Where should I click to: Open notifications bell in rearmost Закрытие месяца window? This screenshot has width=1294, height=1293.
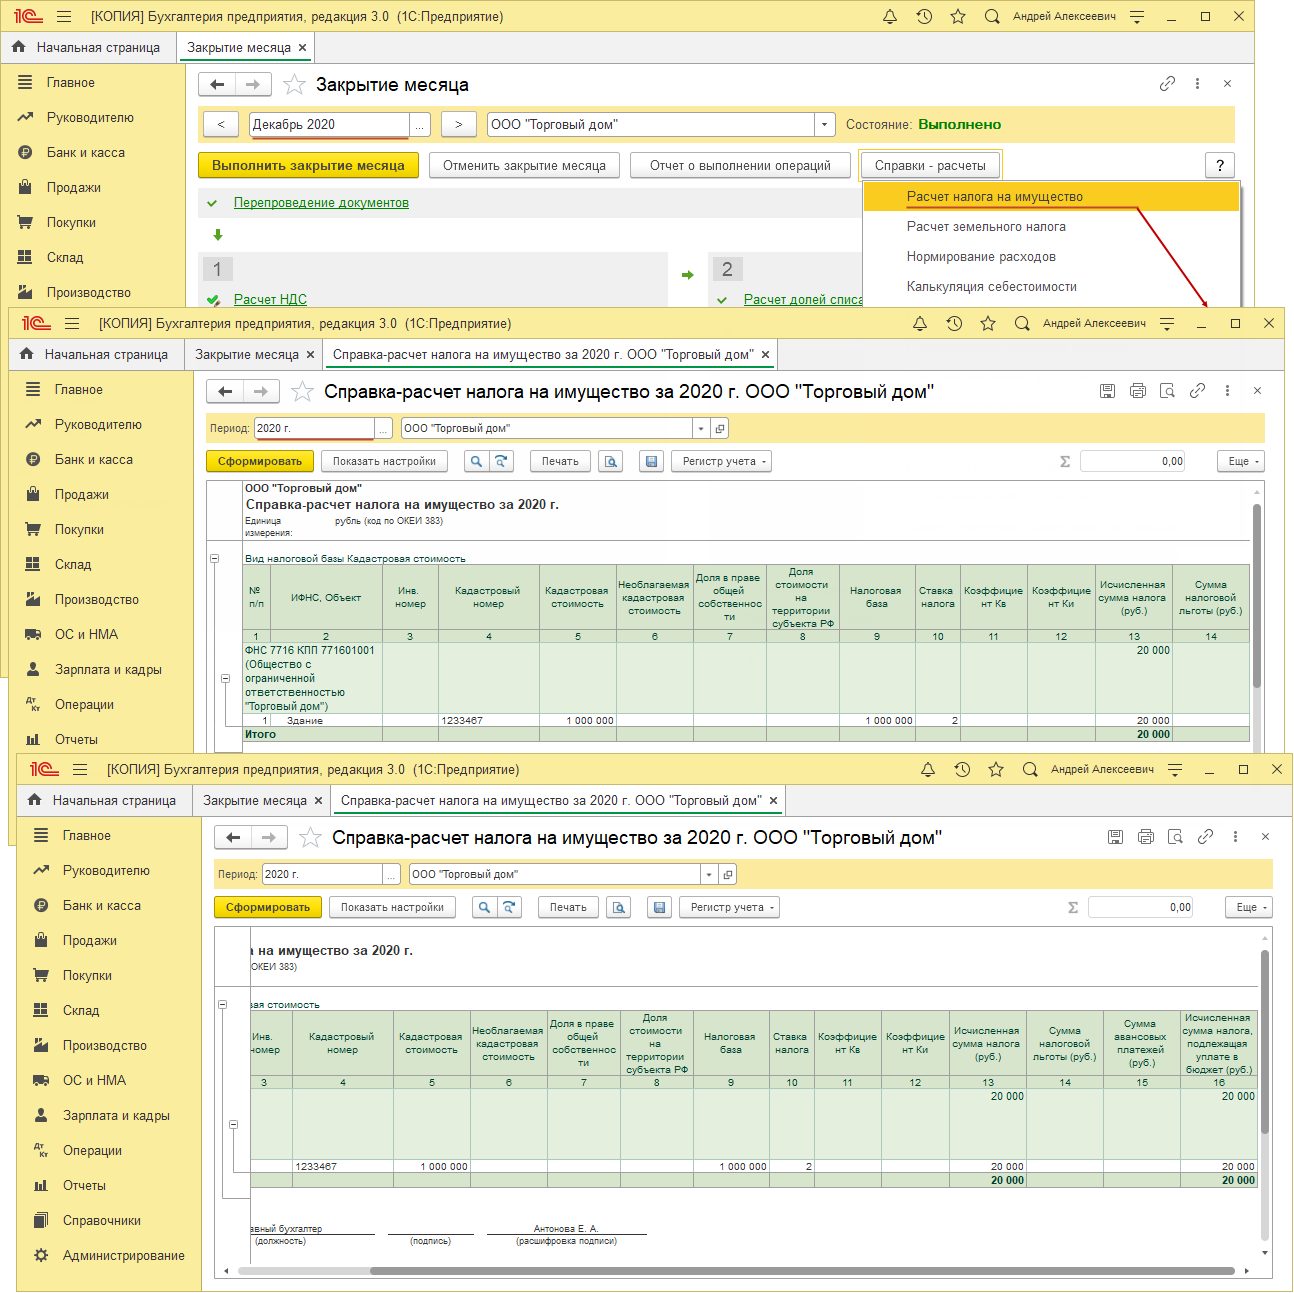click(890, 17)
